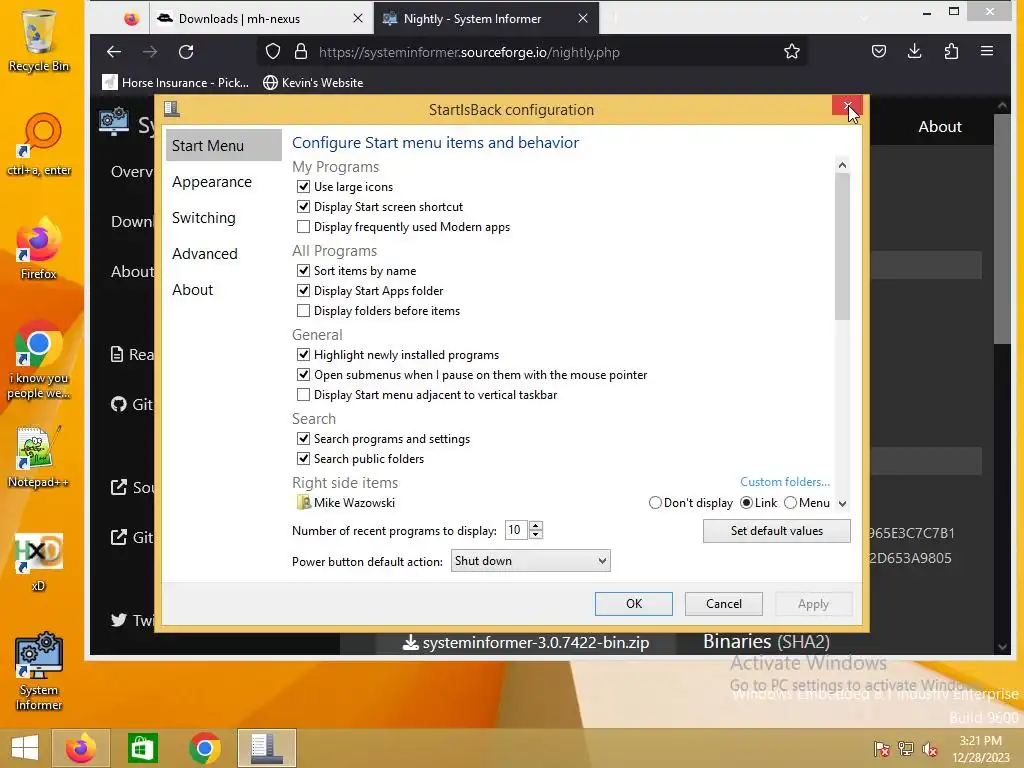This screenshot has height=768, width=1024.
Task: Go back in Firefox
Action: [x=114, y=52]
